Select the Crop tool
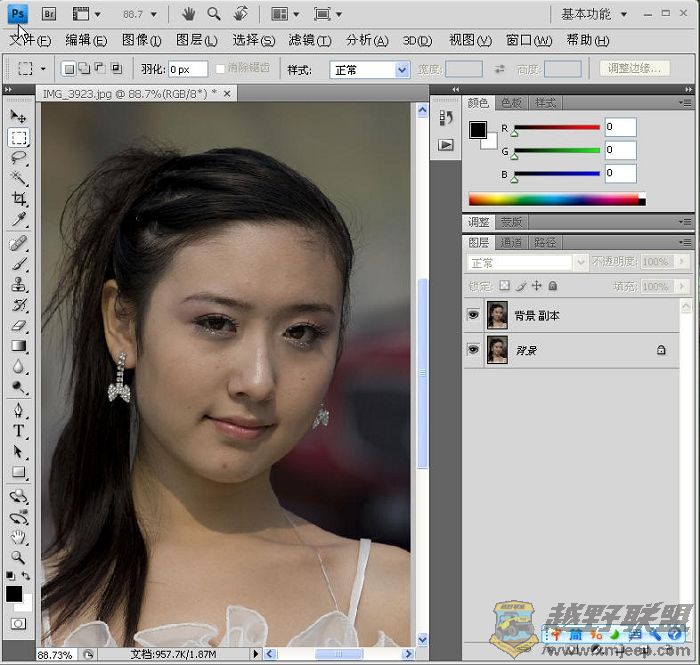Viewport: 700px width, 665px height. click(18, 200)
